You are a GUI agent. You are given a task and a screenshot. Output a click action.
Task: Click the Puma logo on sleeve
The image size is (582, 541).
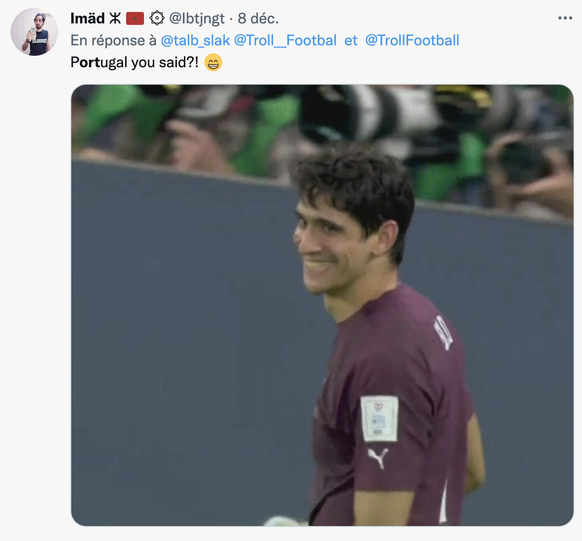(378, 458)
